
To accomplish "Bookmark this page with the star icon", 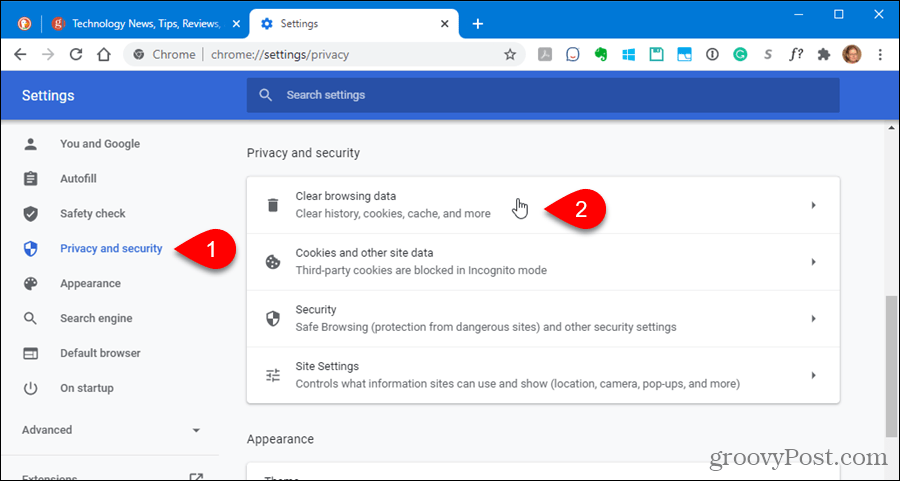I will 510,55.
